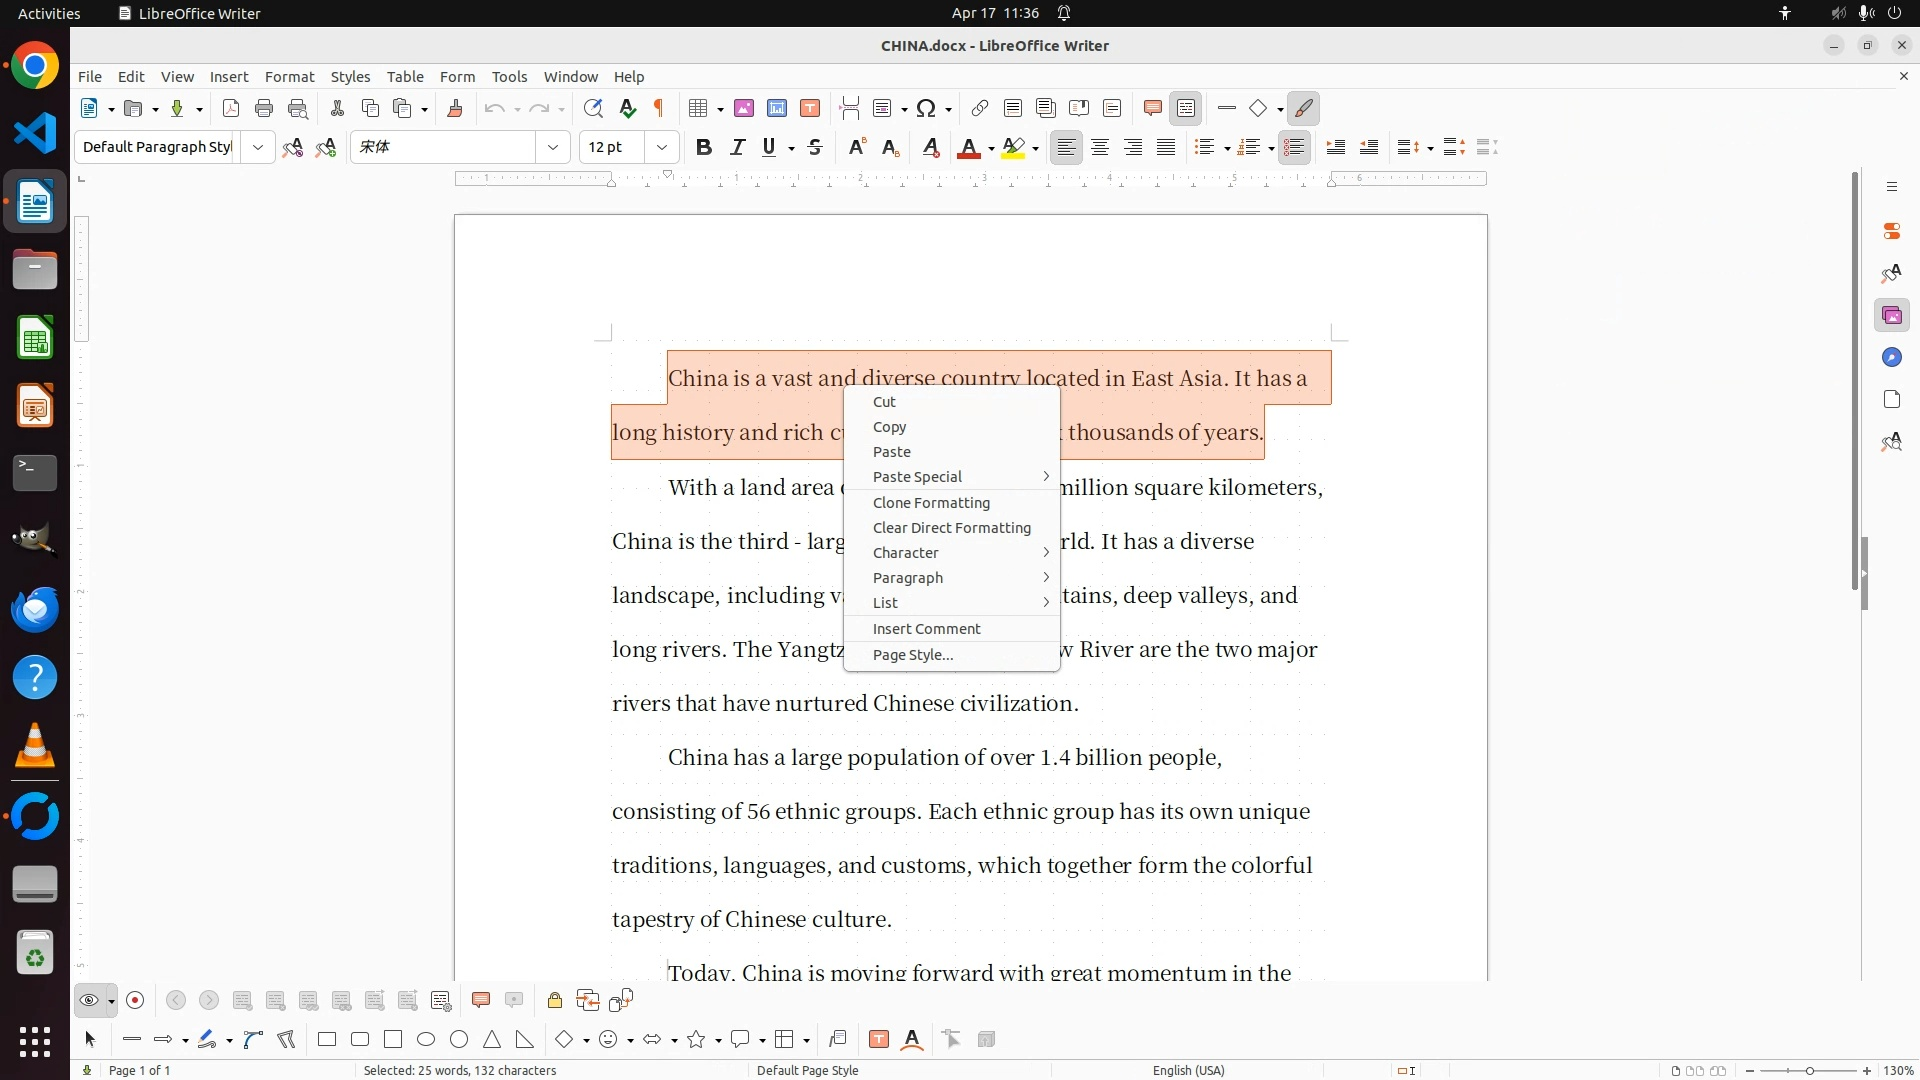The width and height of the screenshot is (1920, 1080).
Task: Open the Format menu
Action: (x=289, y=77)
